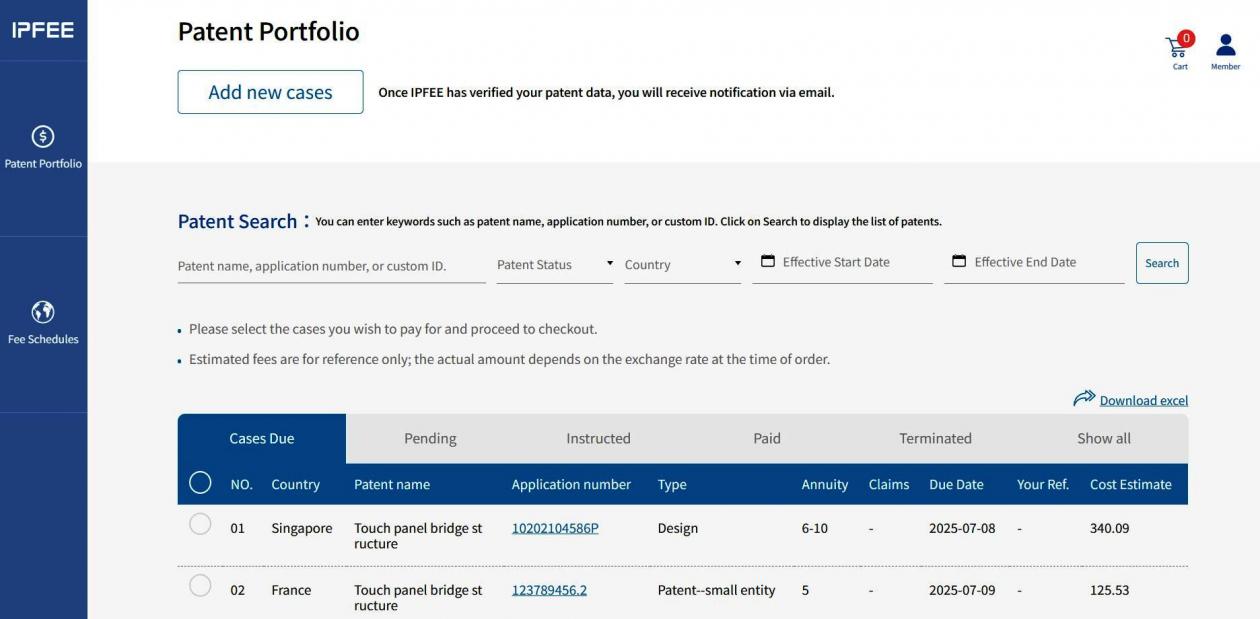Focus the patent name search field

point(331,266)
